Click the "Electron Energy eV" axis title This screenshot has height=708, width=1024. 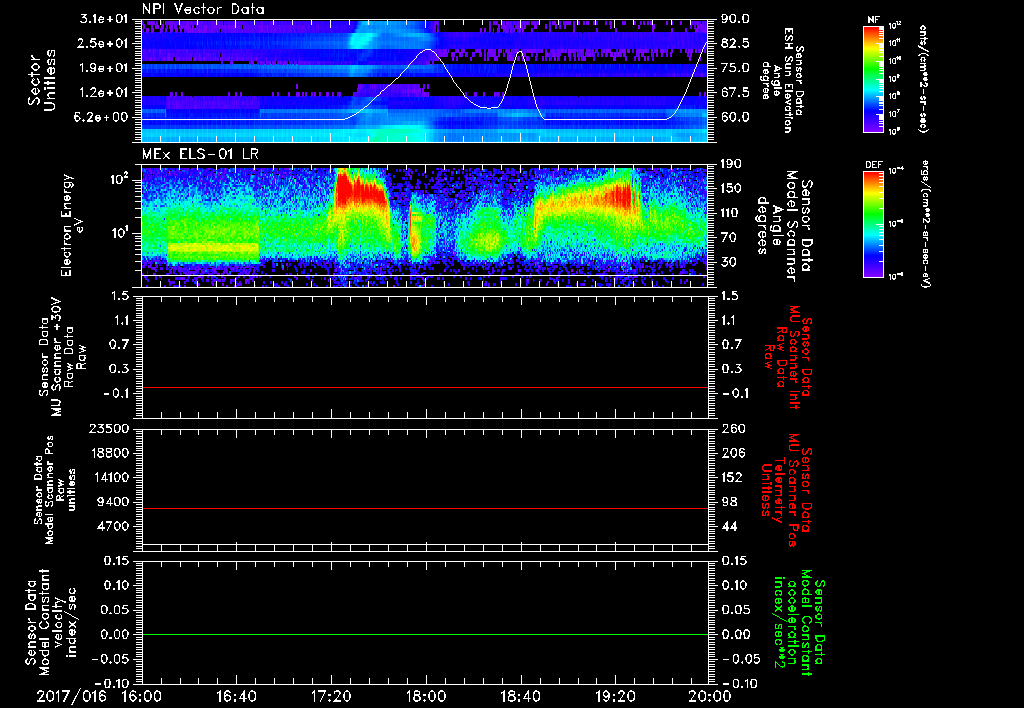(x=73, y=225)
